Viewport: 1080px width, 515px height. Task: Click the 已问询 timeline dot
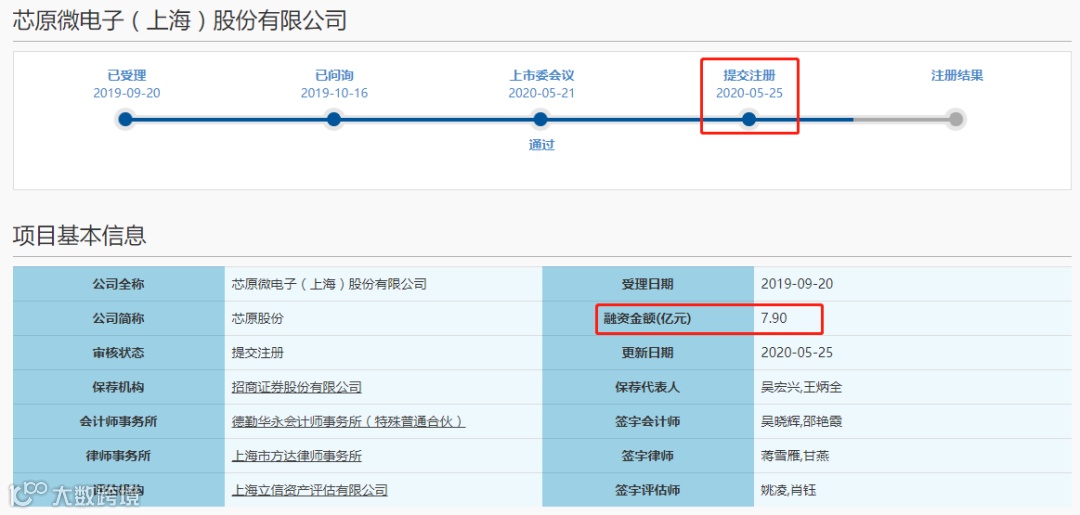(333, 120)
